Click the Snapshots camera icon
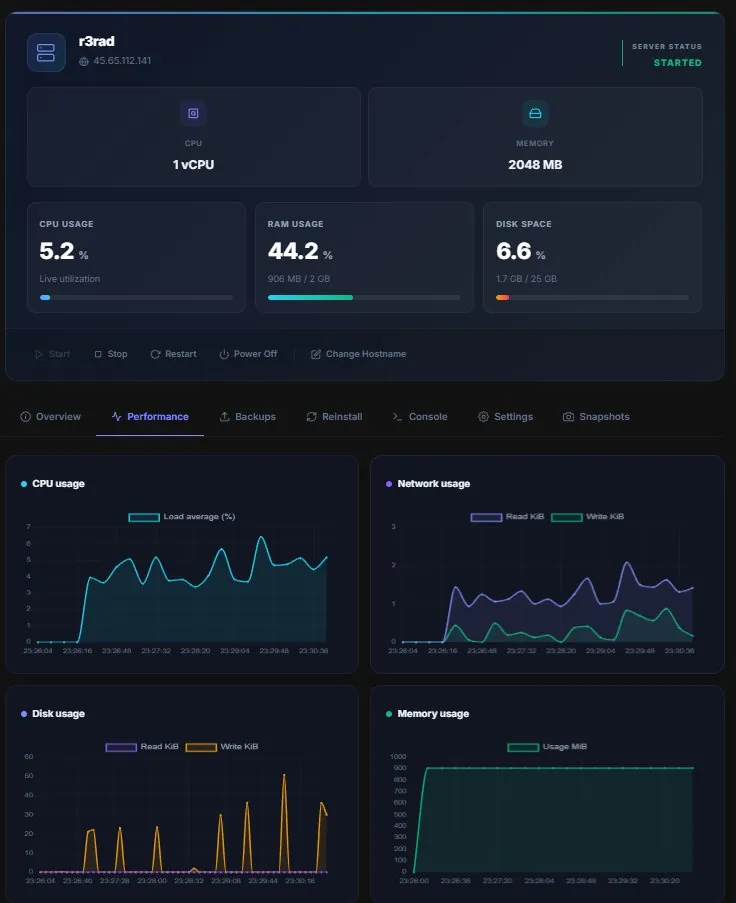This screenshot has width=736, height=903. coord(568,416)
